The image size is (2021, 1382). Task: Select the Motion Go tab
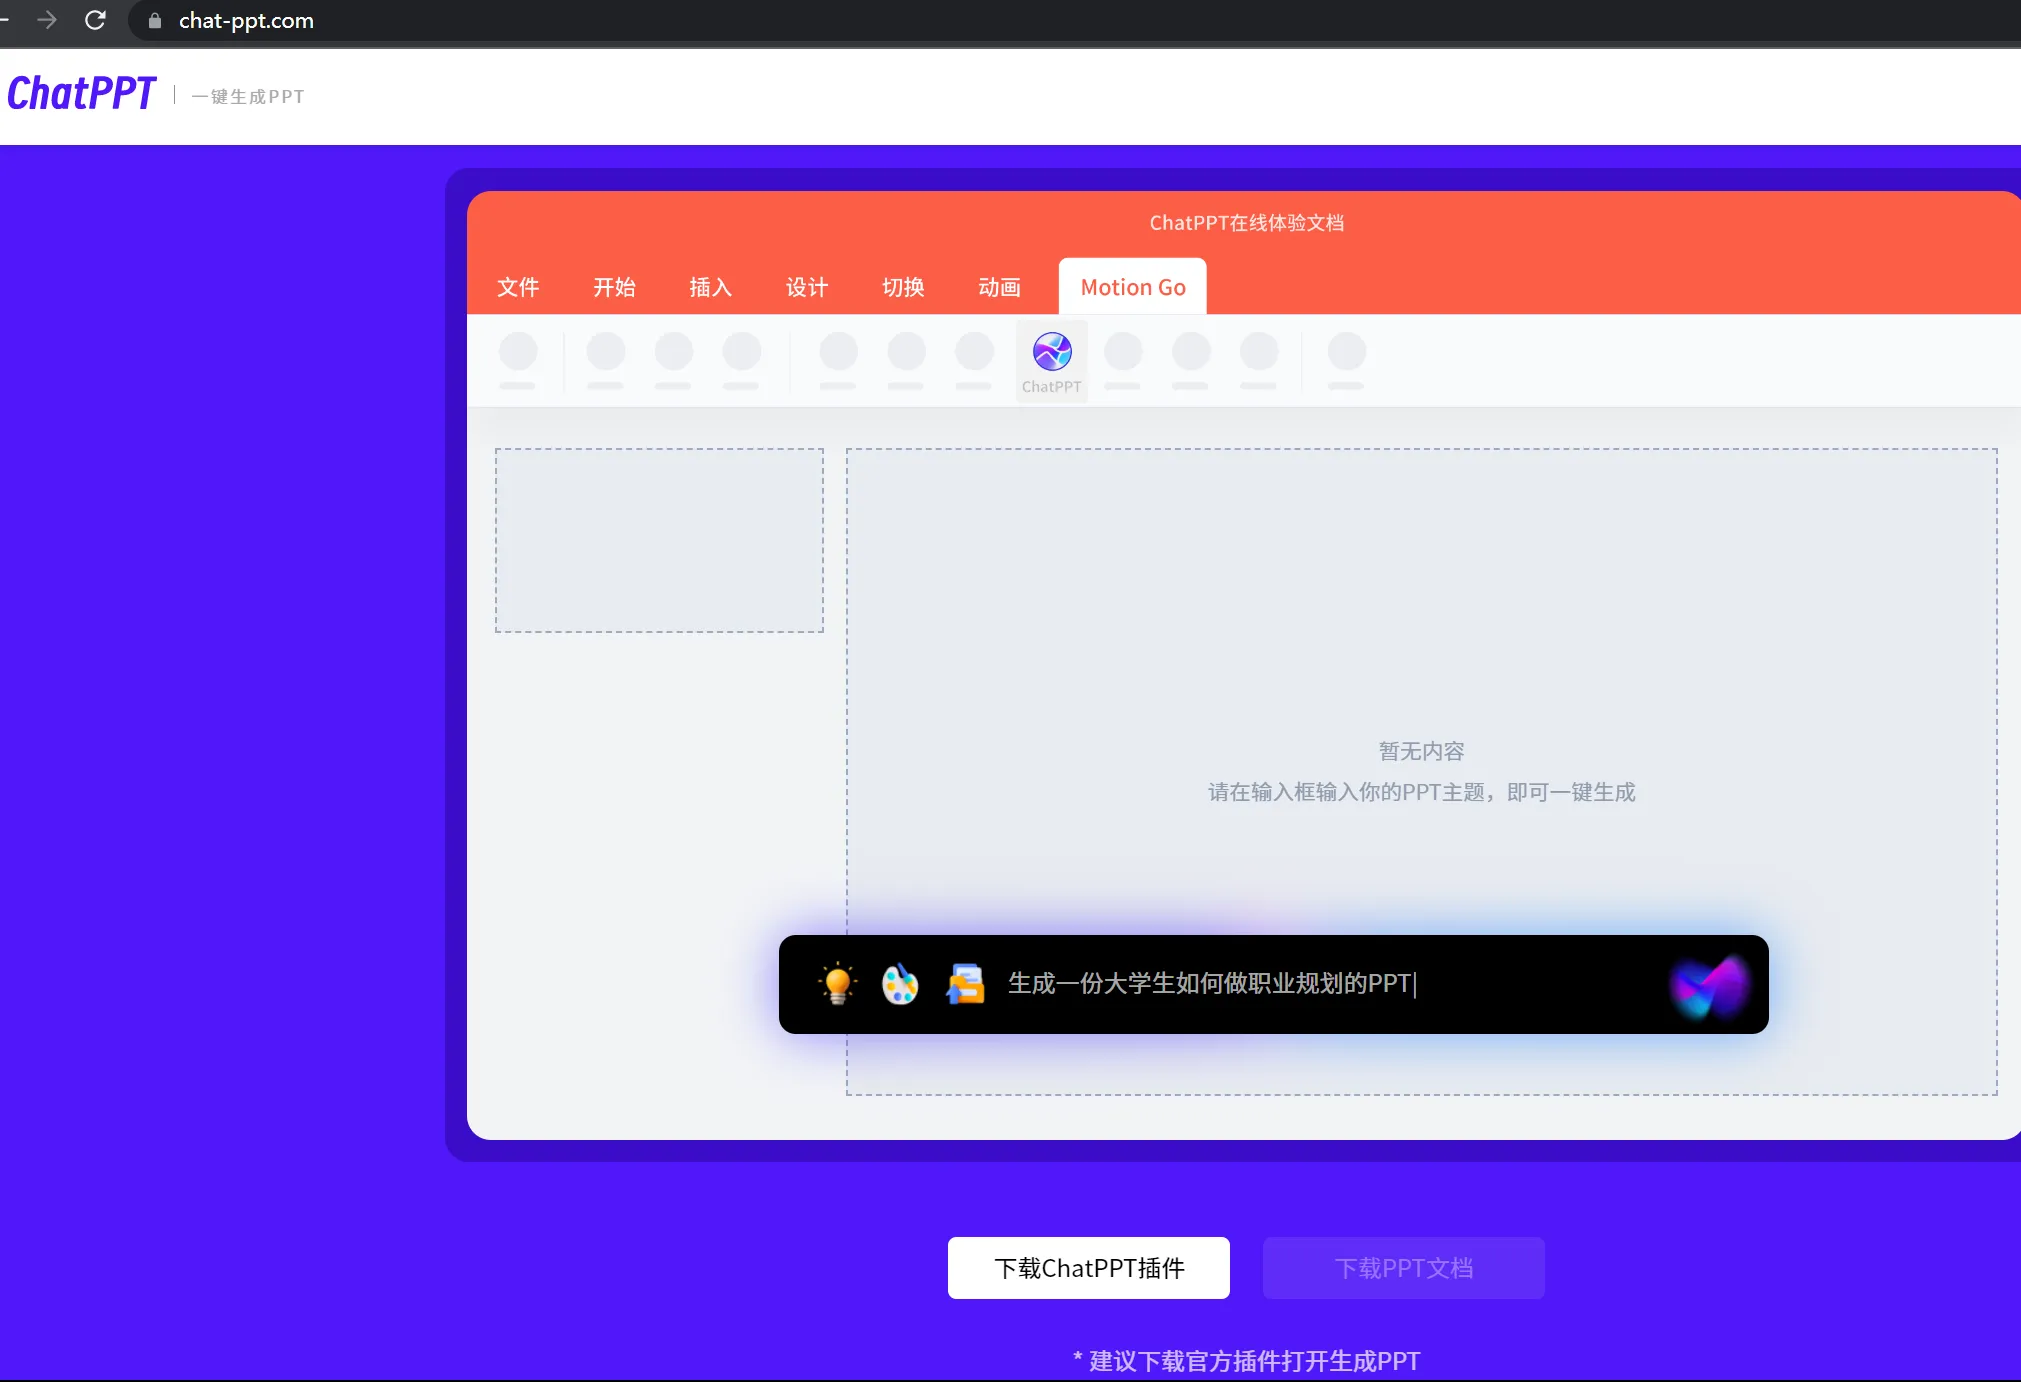tap(1132, 287)
